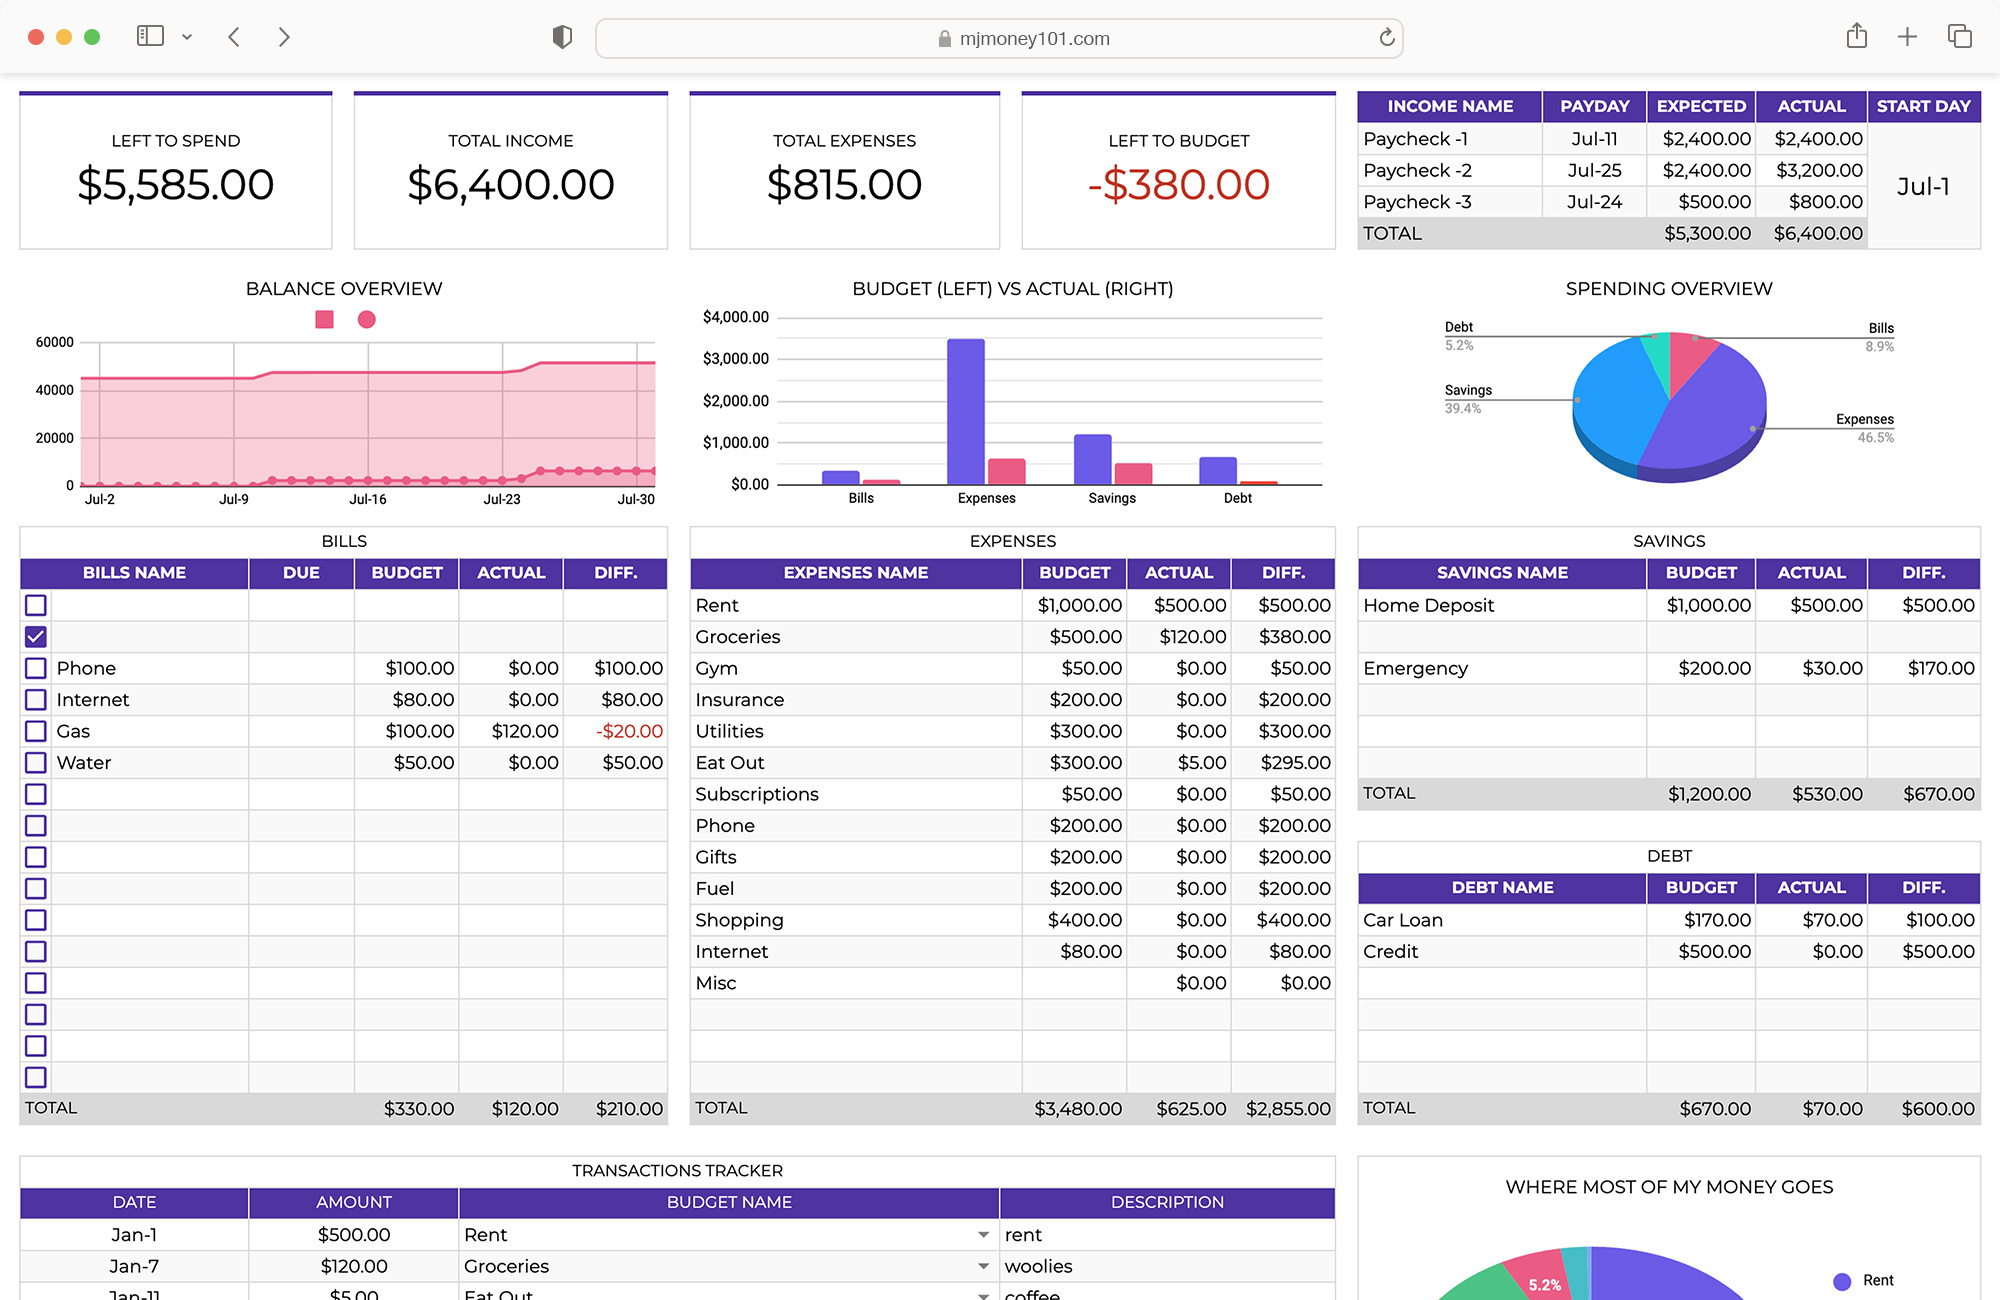
Task: Open a new tab with the plus icon
Action: click(1907, 37)
